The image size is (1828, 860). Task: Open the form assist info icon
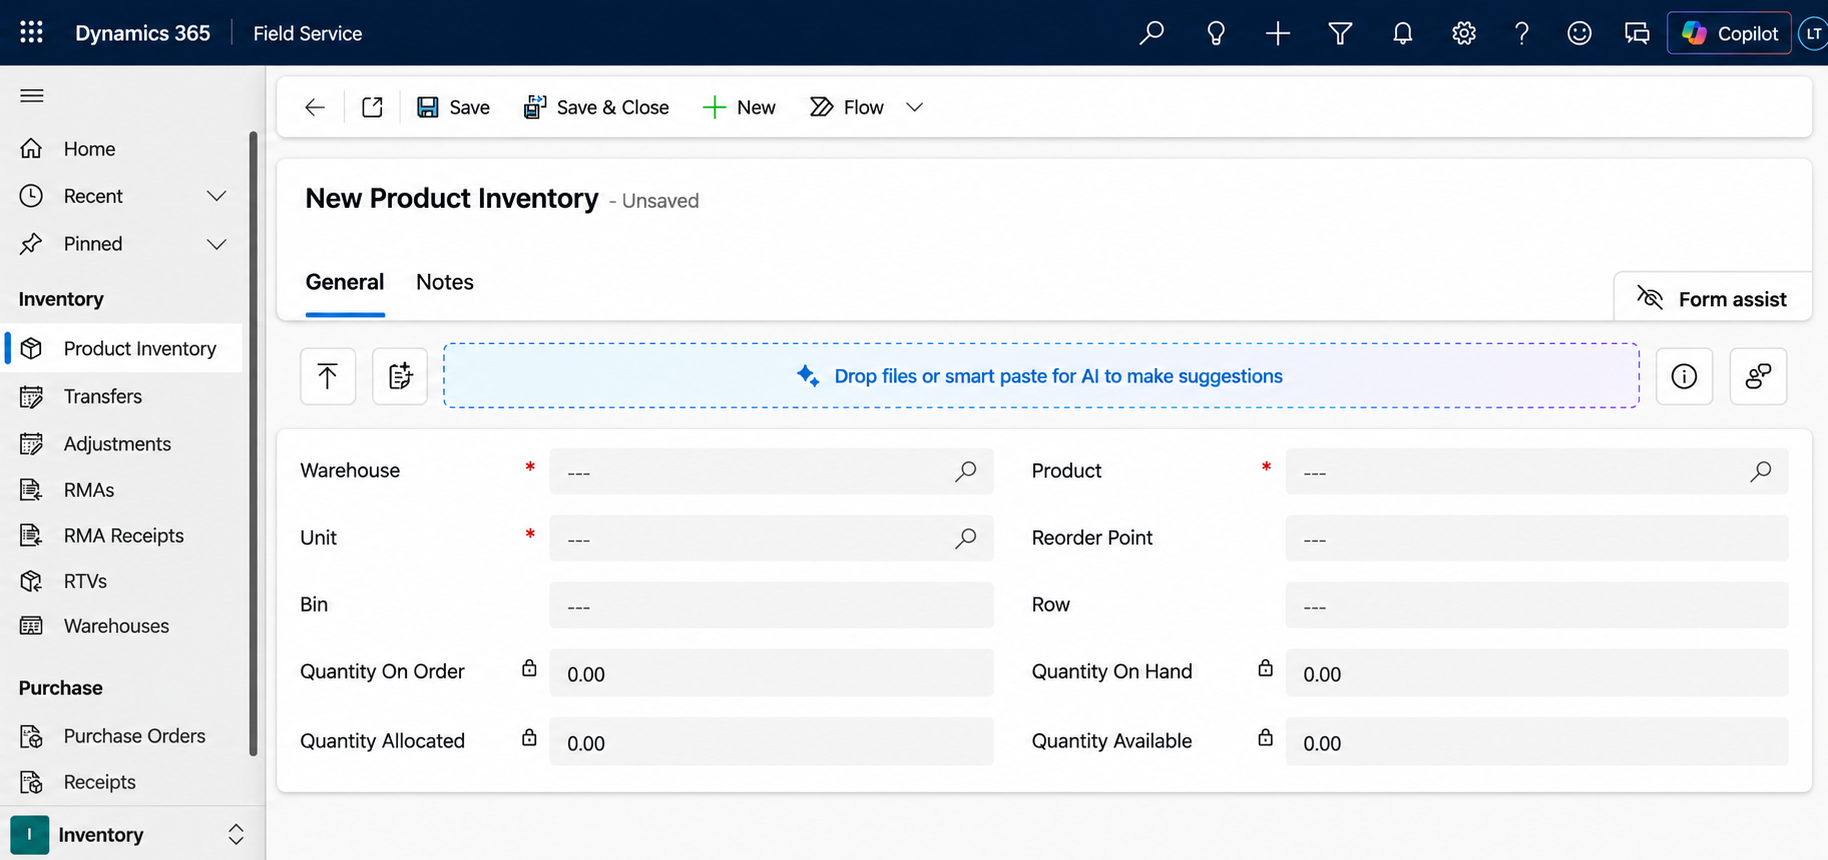tap(1684, 376)
